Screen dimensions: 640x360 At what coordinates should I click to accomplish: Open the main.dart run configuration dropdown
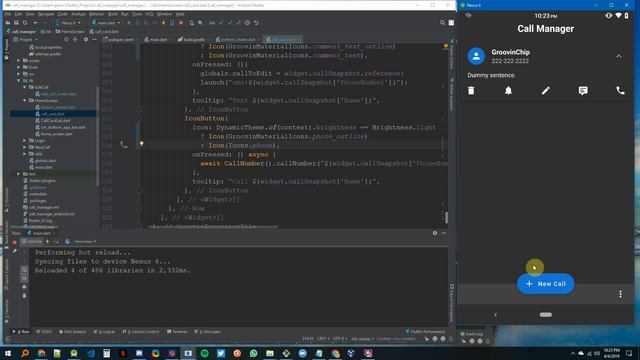coord(106,23)
